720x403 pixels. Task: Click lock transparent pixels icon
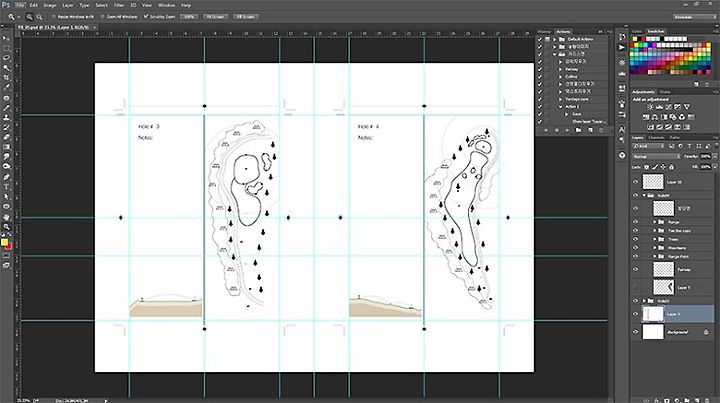647,167
